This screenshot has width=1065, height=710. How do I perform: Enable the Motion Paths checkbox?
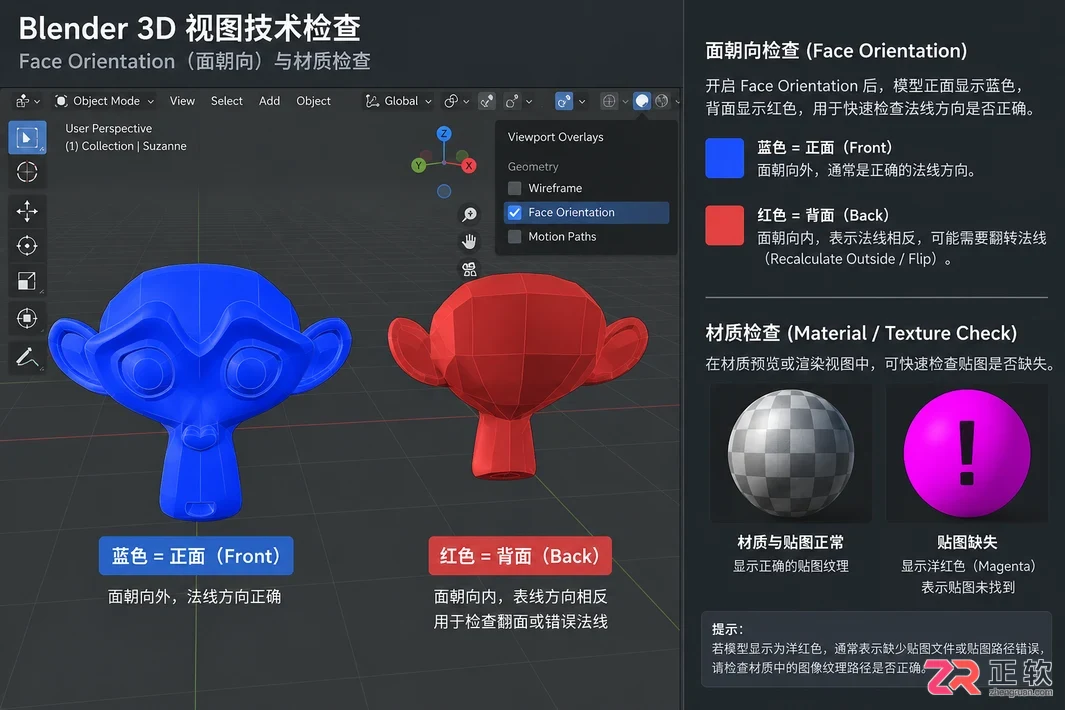point(515,236)
